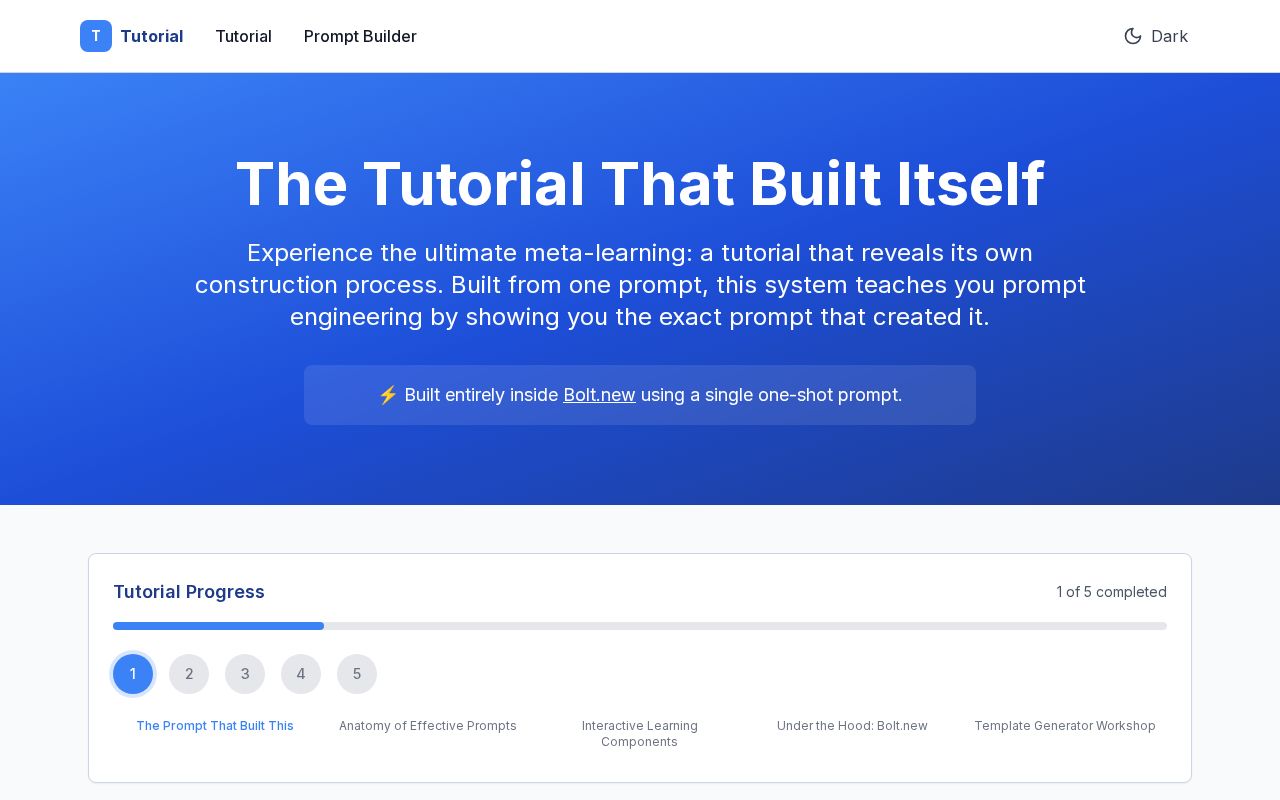Image resolution: width=1280 pixels, height=800 pixels.
Task: Click the bold Tutorial brand name
Action: tap(151, 36)
